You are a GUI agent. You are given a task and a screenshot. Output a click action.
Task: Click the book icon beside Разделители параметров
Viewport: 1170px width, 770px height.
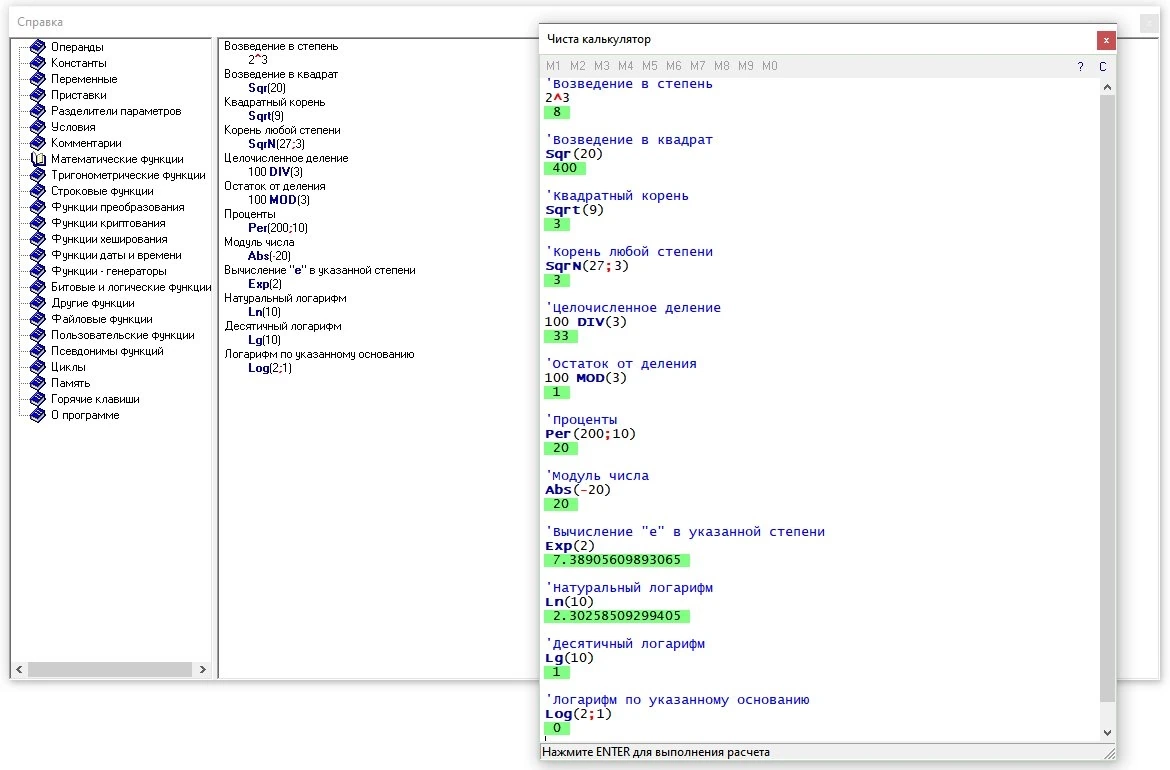pos(37,111)
